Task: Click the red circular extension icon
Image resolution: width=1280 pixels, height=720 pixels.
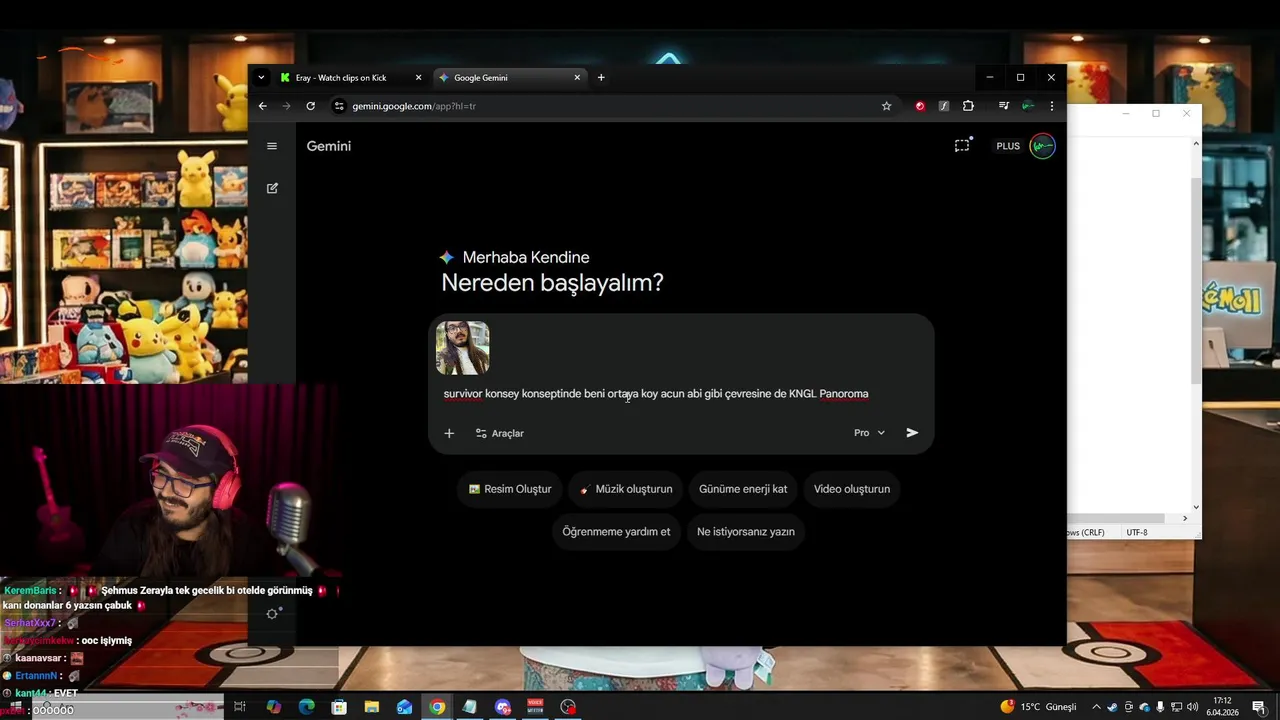Action: tap(920, 106)
